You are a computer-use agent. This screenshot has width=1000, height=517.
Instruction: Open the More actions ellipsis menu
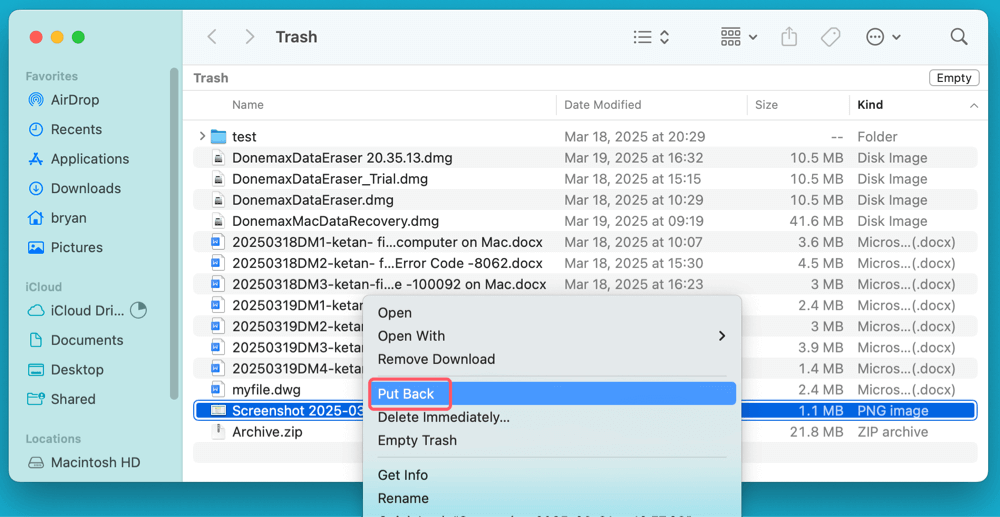883,37
